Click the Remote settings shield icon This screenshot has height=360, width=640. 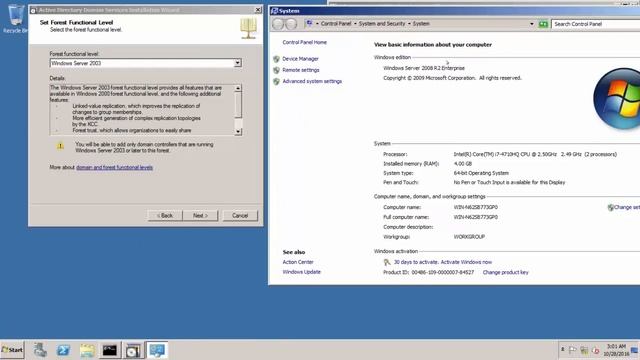pyautogui.click(x=276, y=70)
